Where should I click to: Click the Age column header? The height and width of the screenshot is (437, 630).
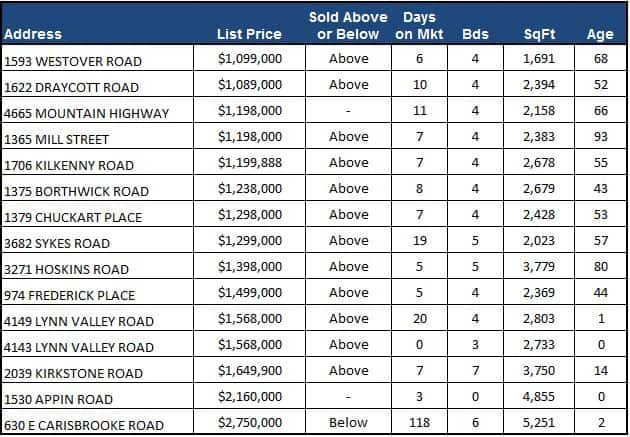(599, 34)
